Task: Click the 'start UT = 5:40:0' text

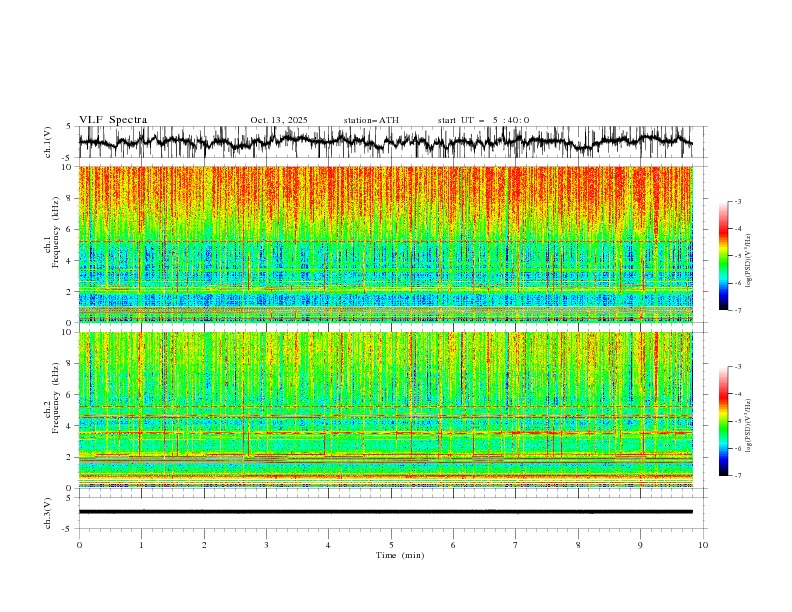Action: click(x=483, y=120)
